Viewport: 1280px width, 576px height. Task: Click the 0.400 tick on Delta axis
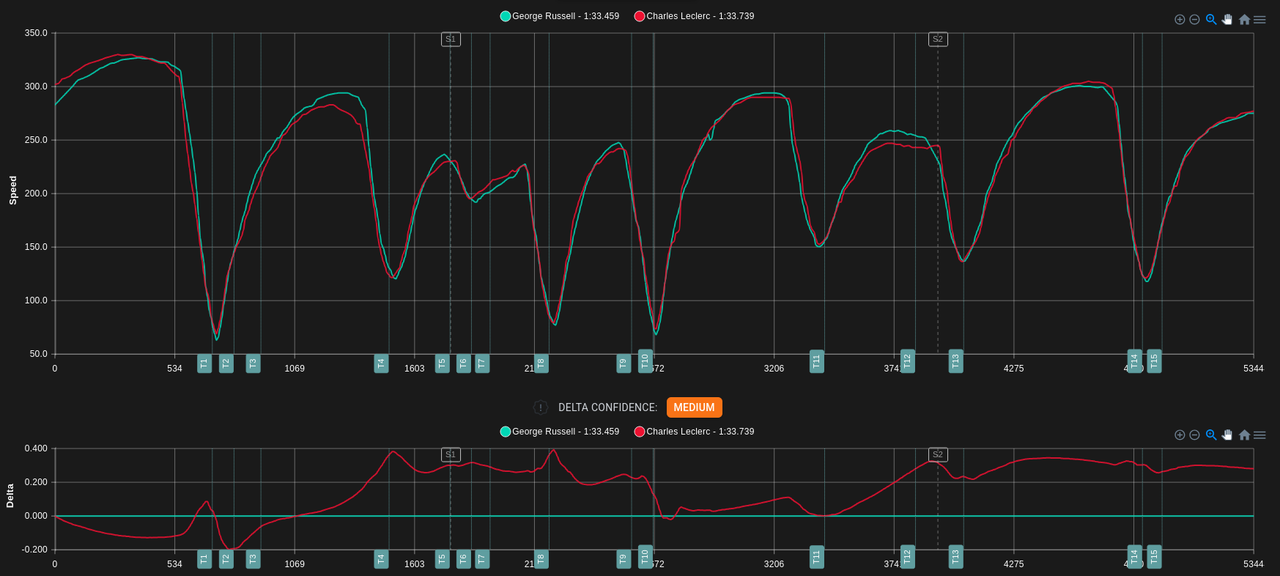click(36, 448)
